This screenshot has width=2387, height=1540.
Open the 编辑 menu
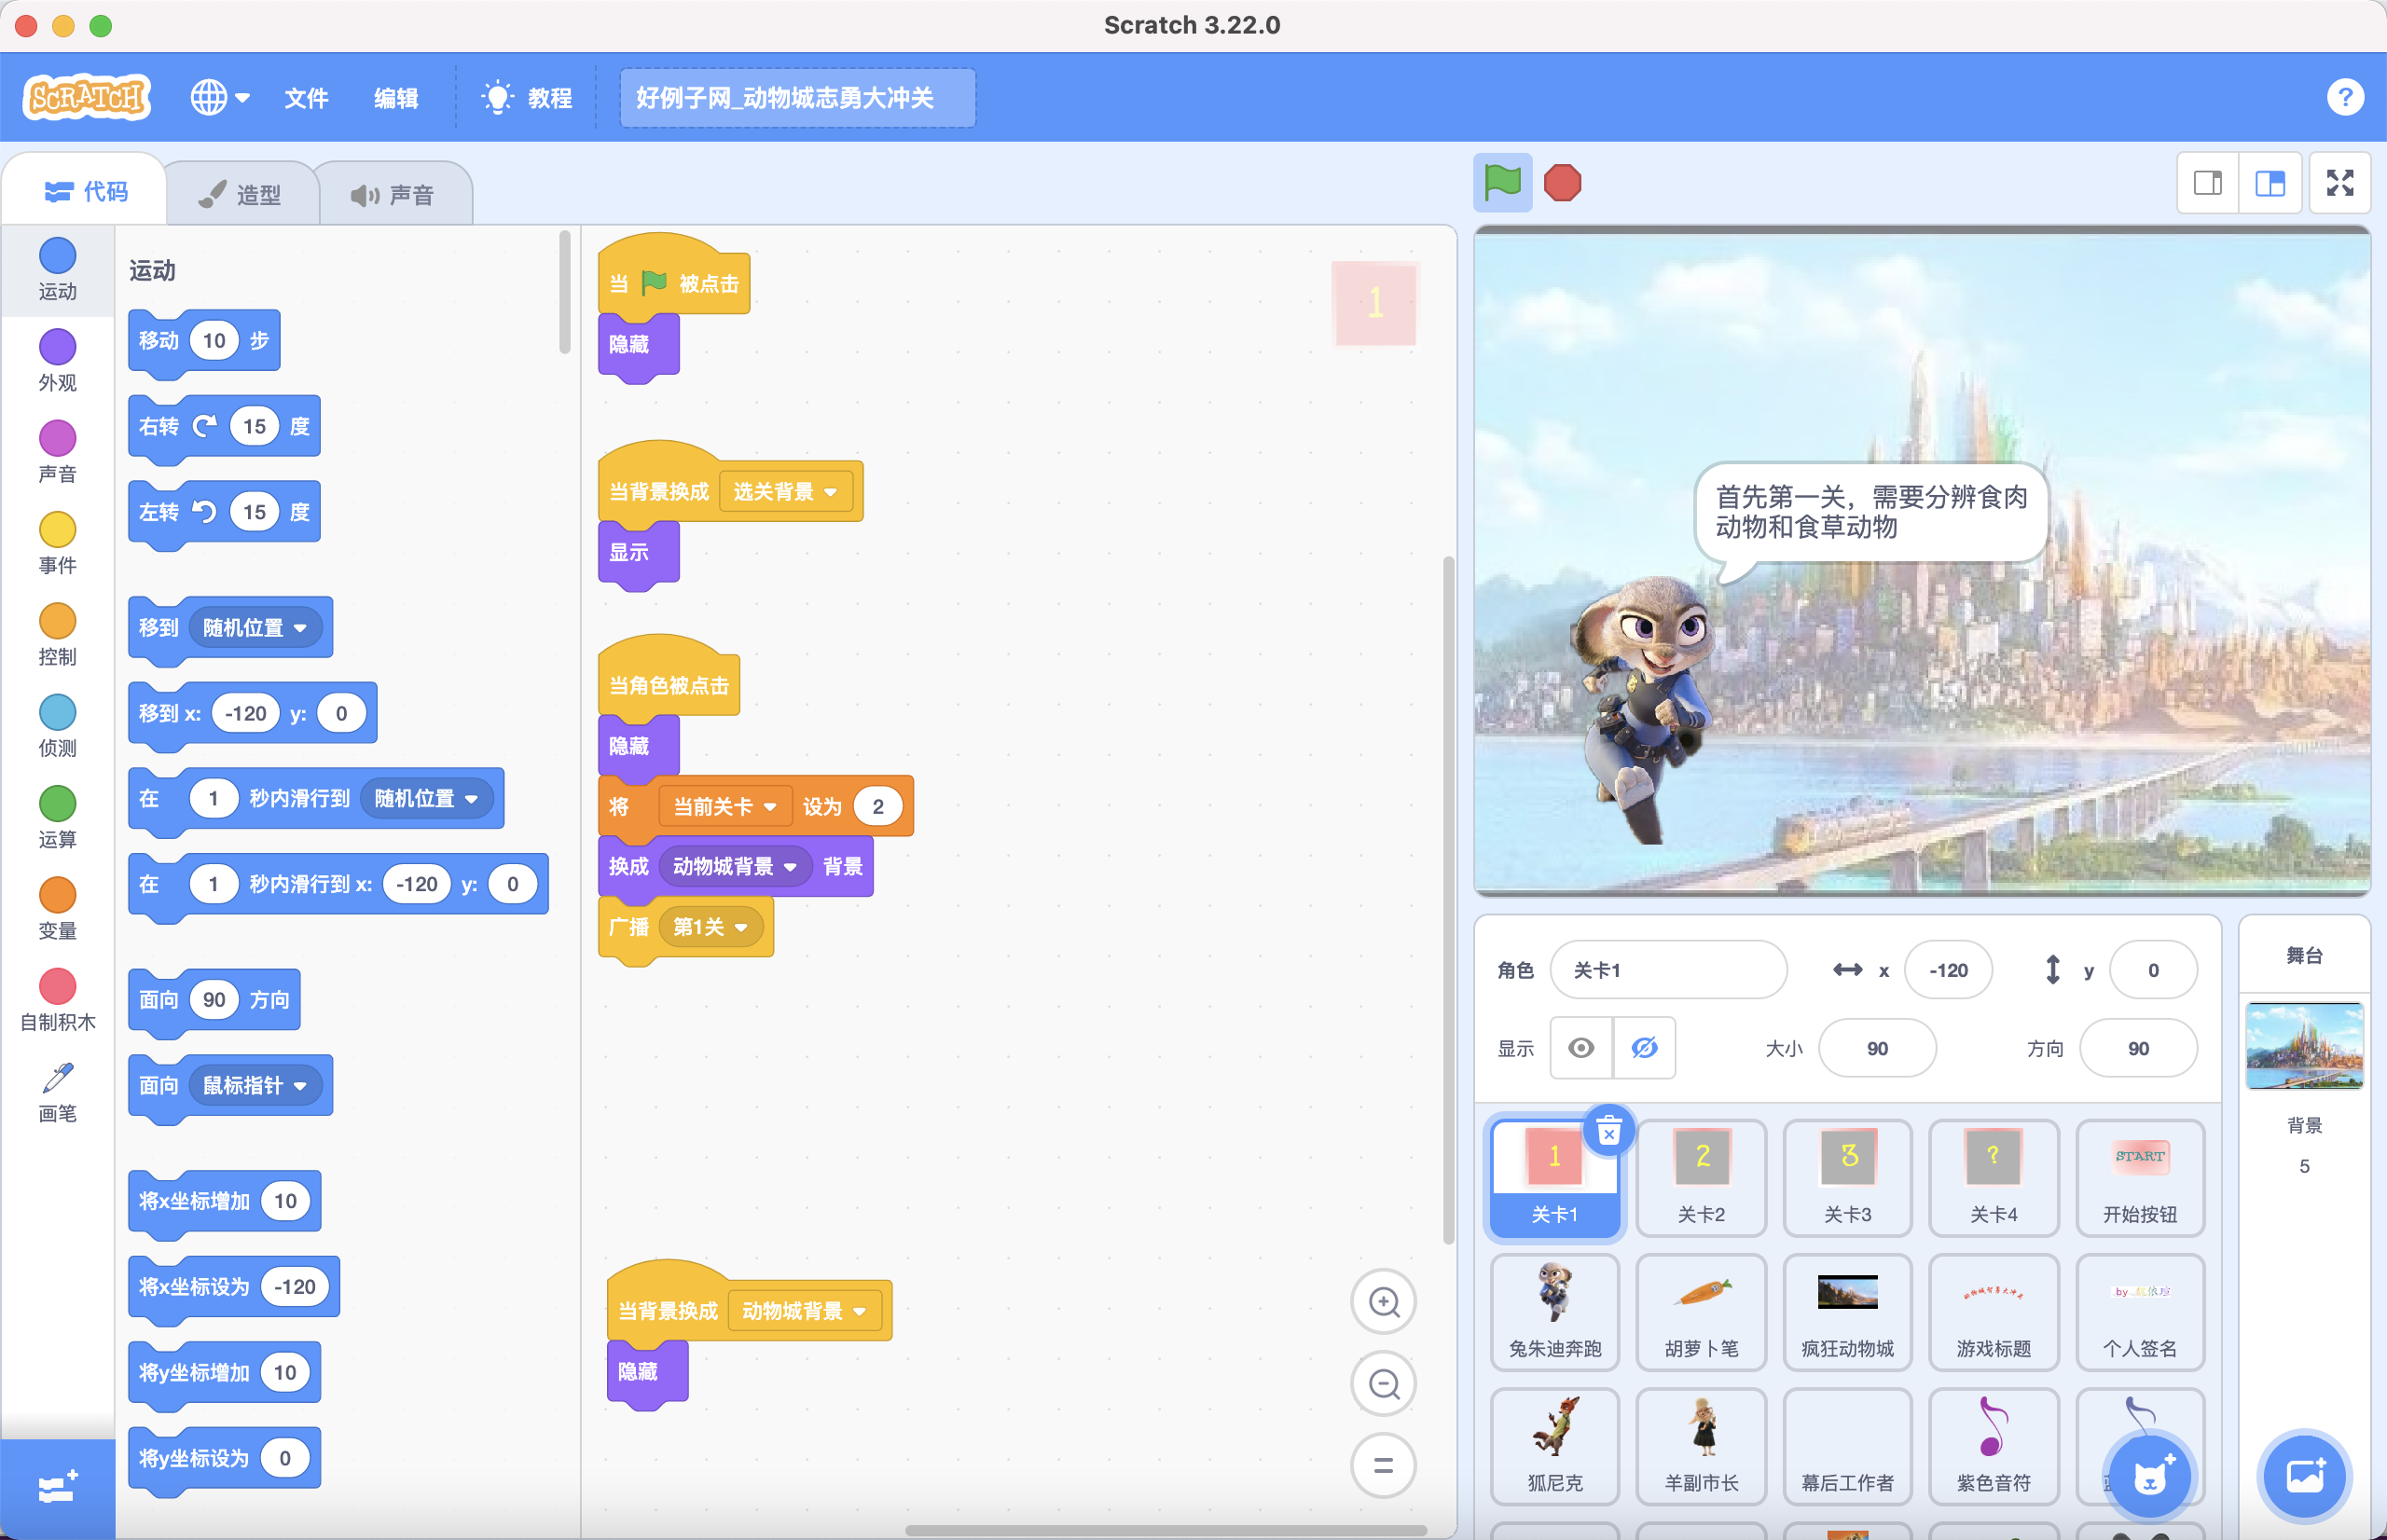pos(396,97)
